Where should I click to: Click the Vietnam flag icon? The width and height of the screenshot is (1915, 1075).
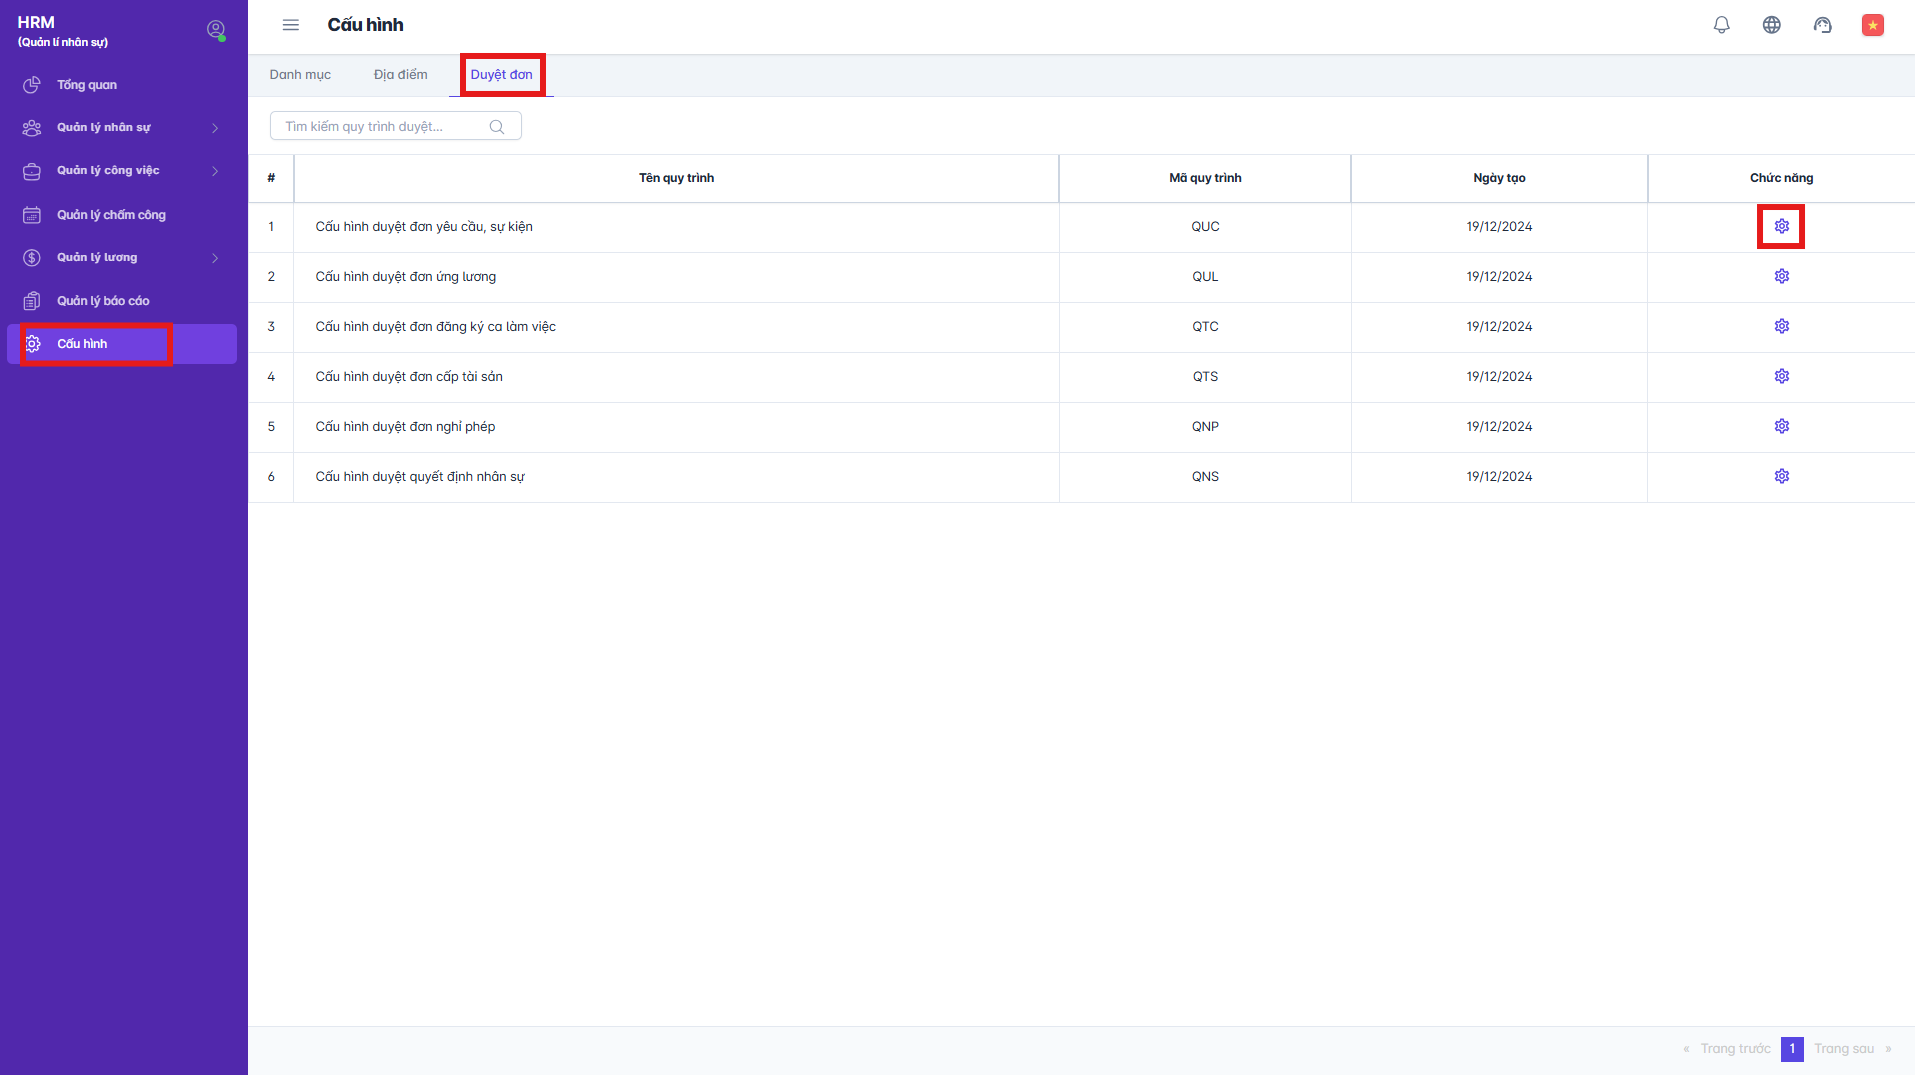point(1872,25)
